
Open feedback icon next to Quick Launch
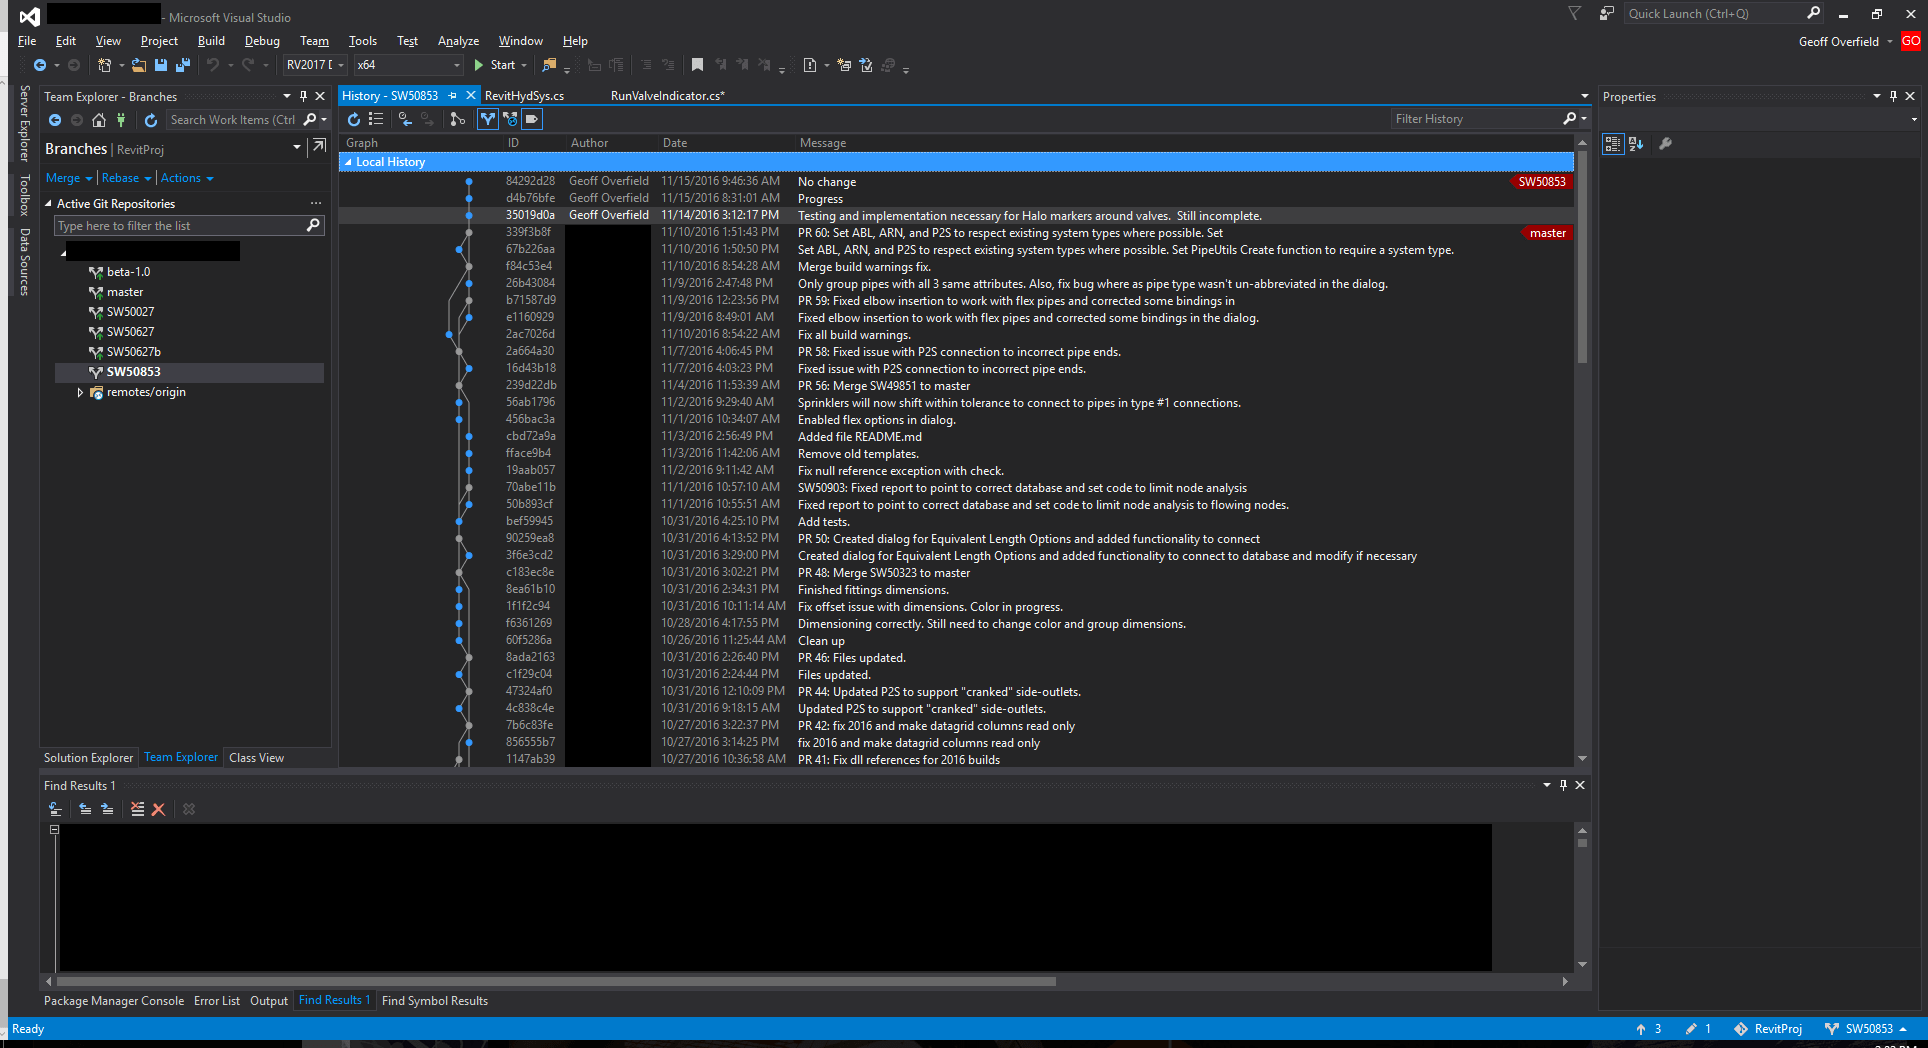(1606, 14)
